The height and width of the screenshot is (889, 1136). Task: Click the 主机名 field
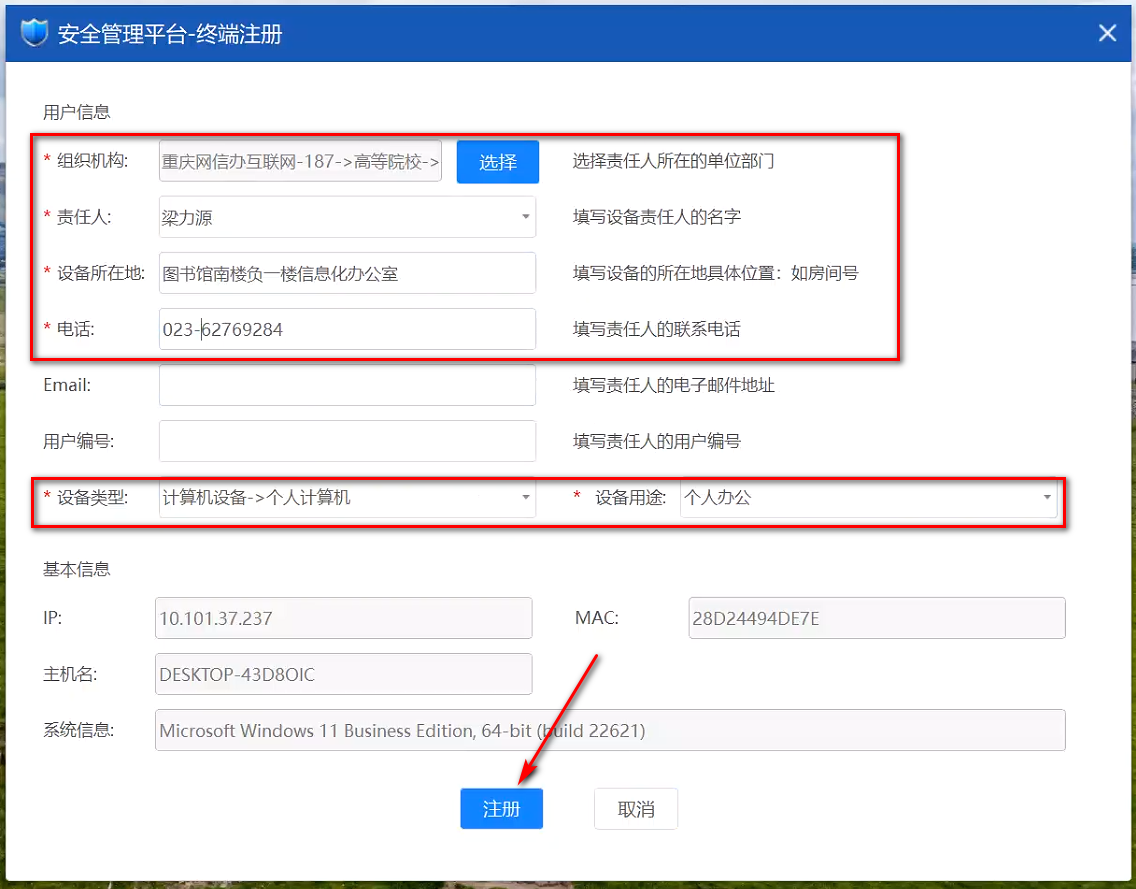343,674
